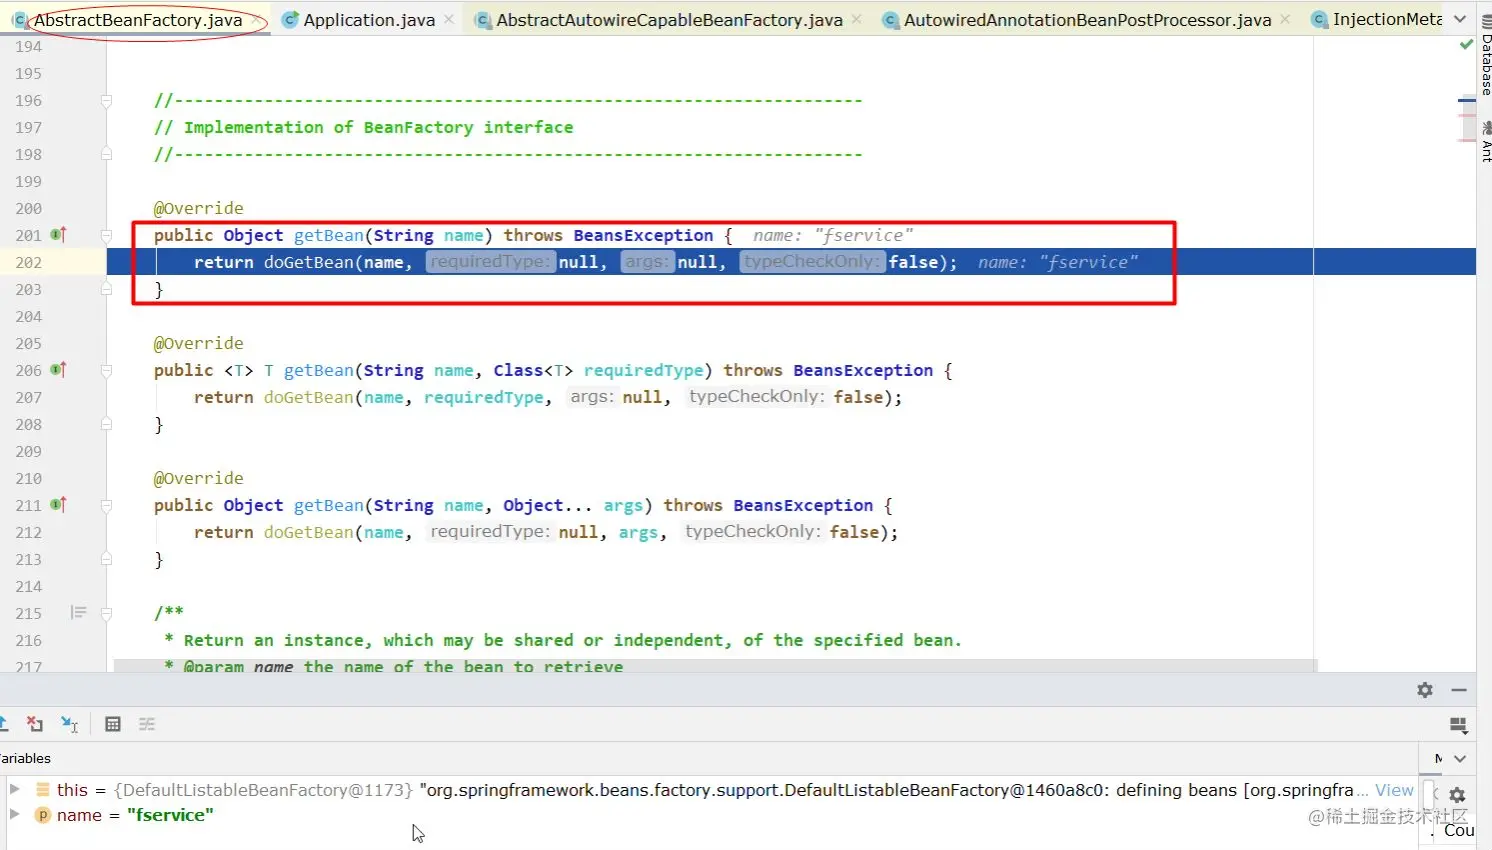Close the Application.java tab
The width and height of the screenshot is (1492, 850).
pyautogui.click(x=449, y=20)
